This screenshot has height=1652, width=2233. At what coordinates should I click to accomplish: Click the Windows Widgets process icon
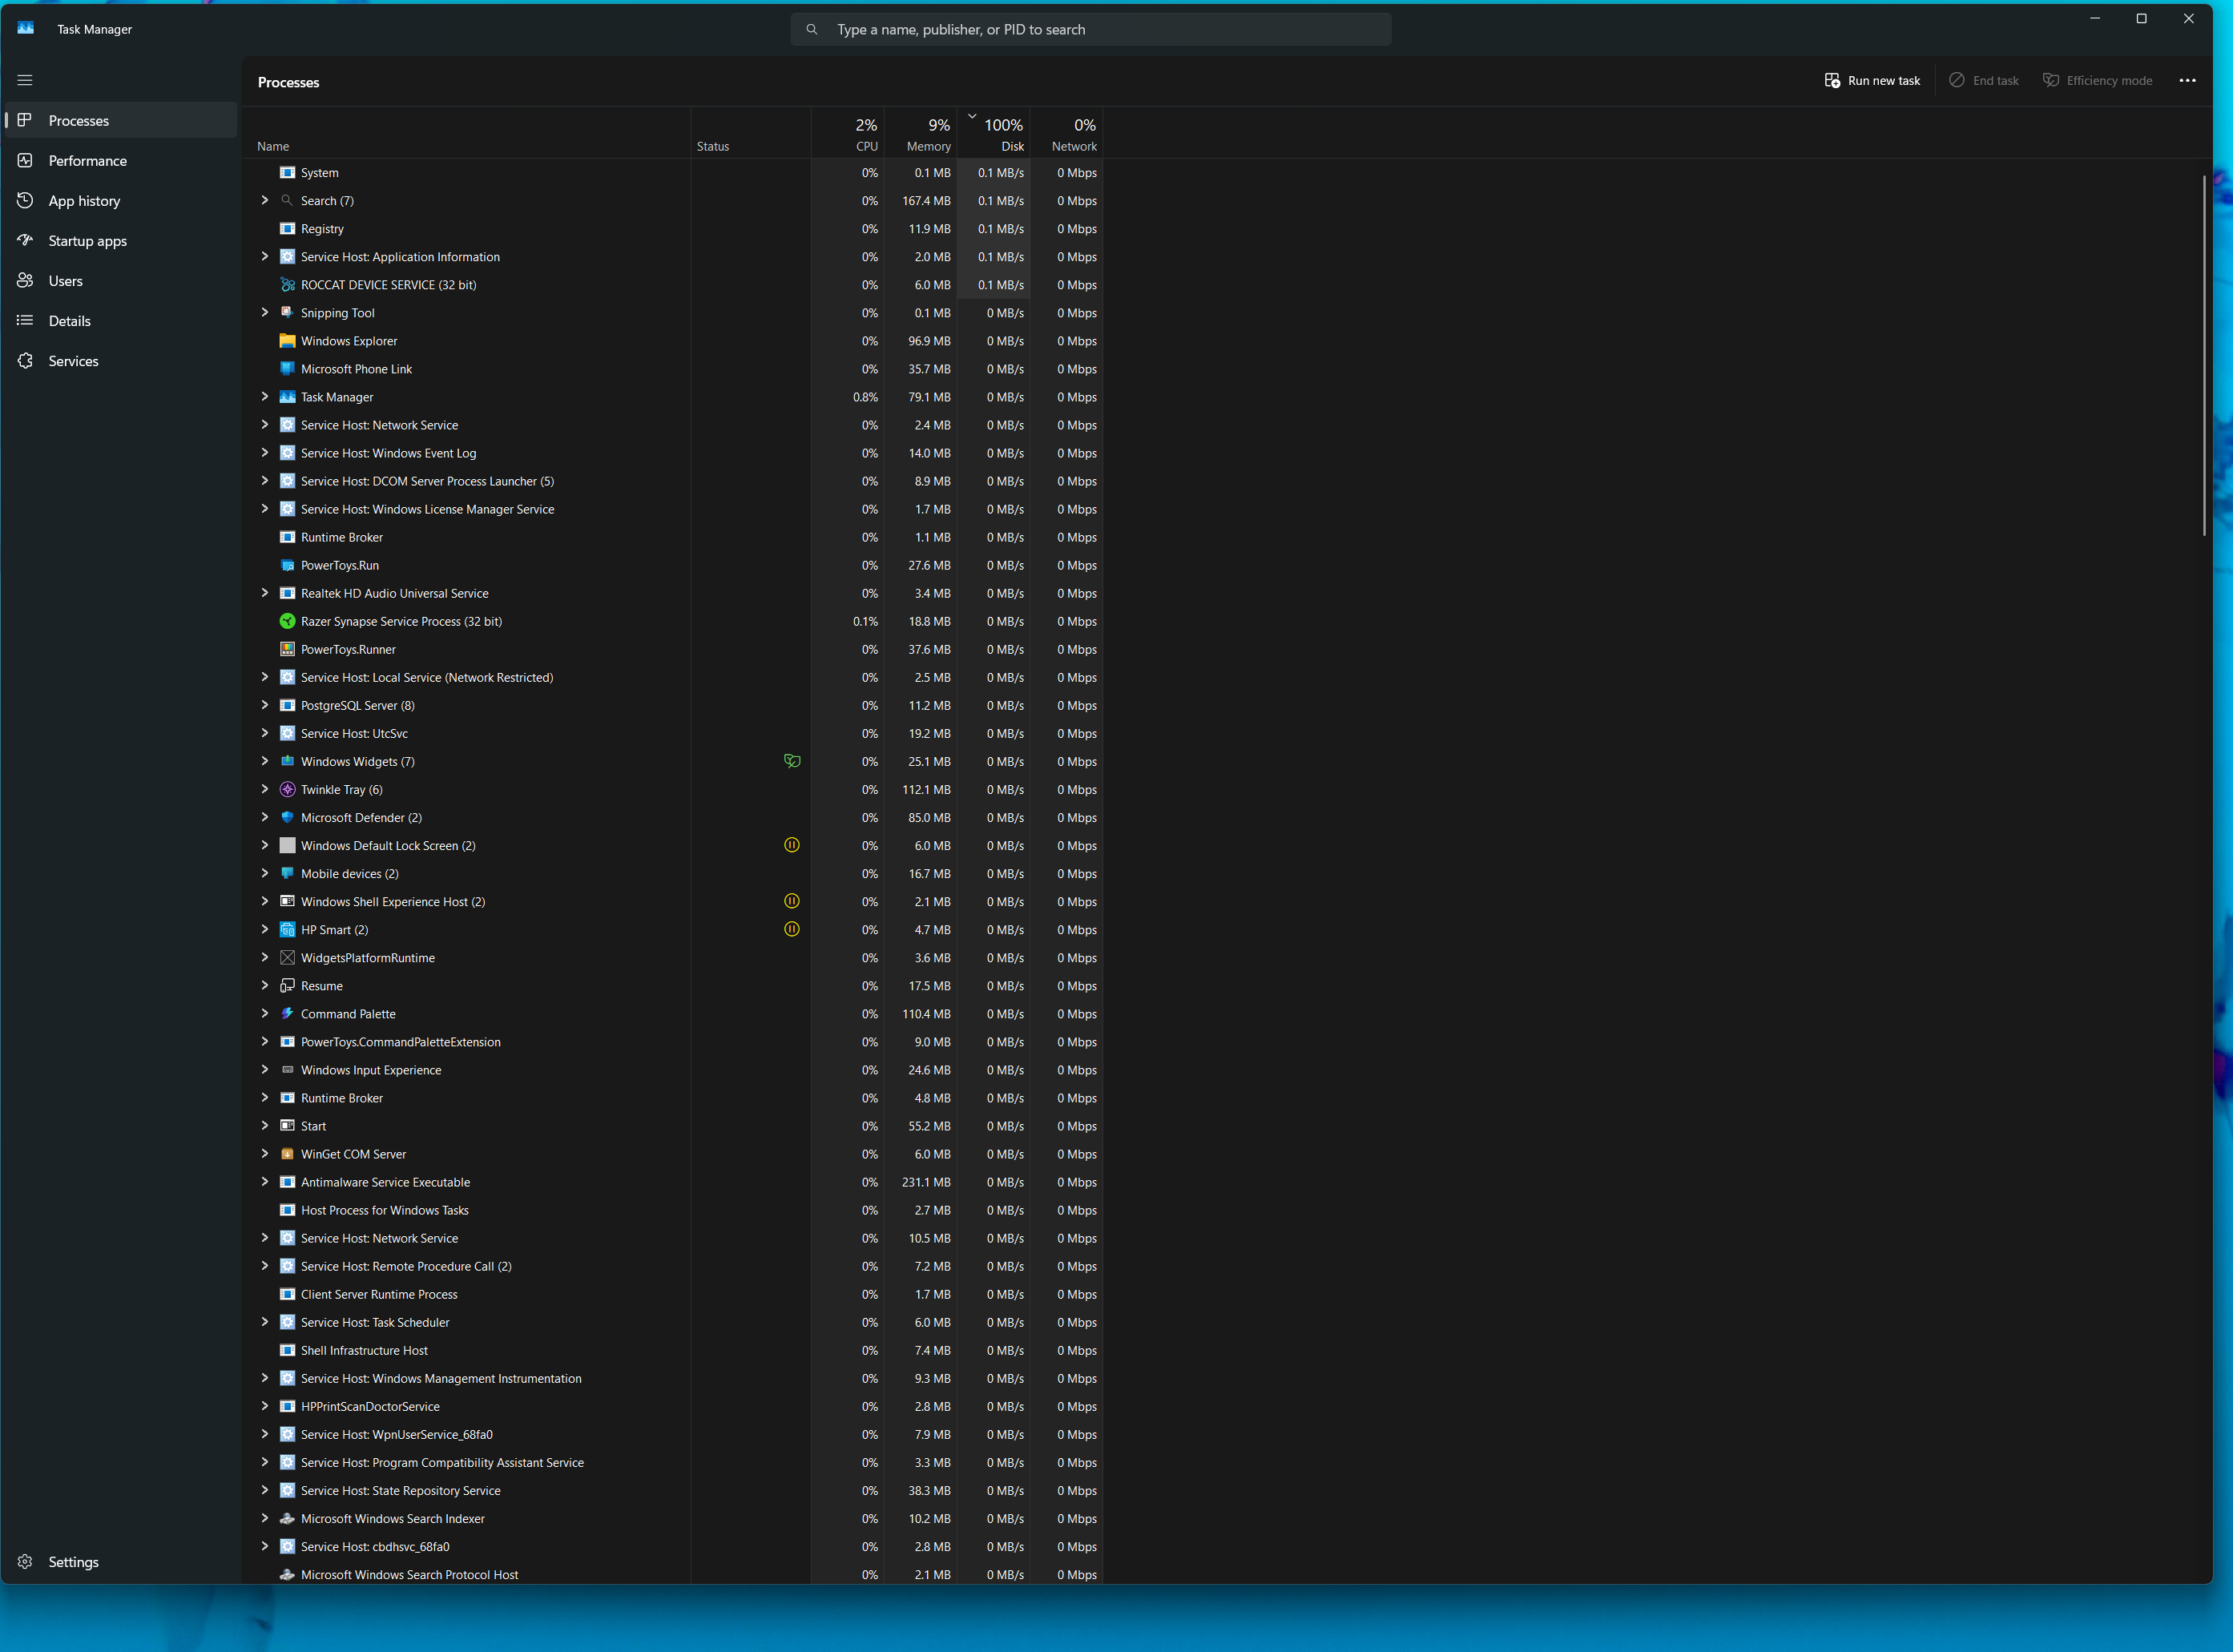287,761
